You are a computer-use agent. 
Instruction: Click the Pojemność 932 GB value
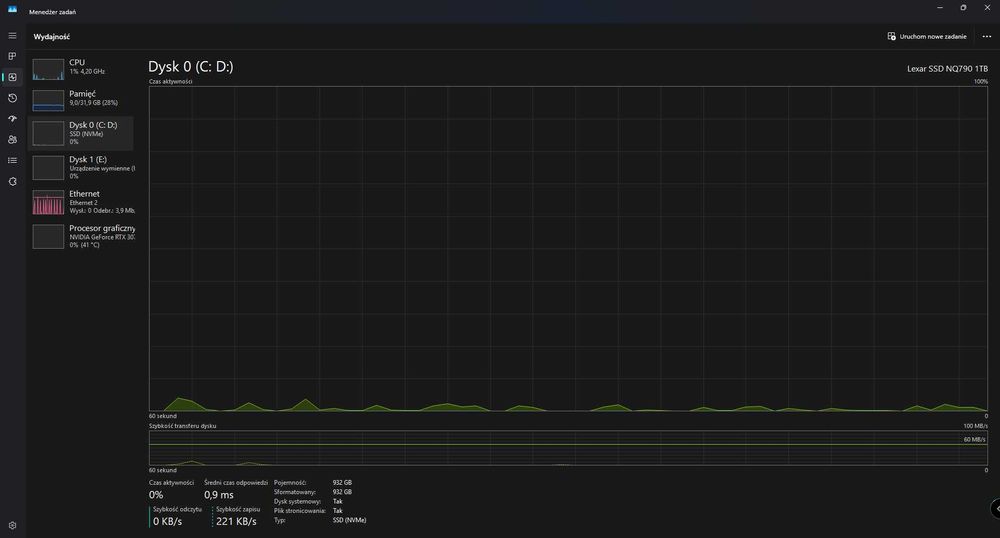click(342, 483)
